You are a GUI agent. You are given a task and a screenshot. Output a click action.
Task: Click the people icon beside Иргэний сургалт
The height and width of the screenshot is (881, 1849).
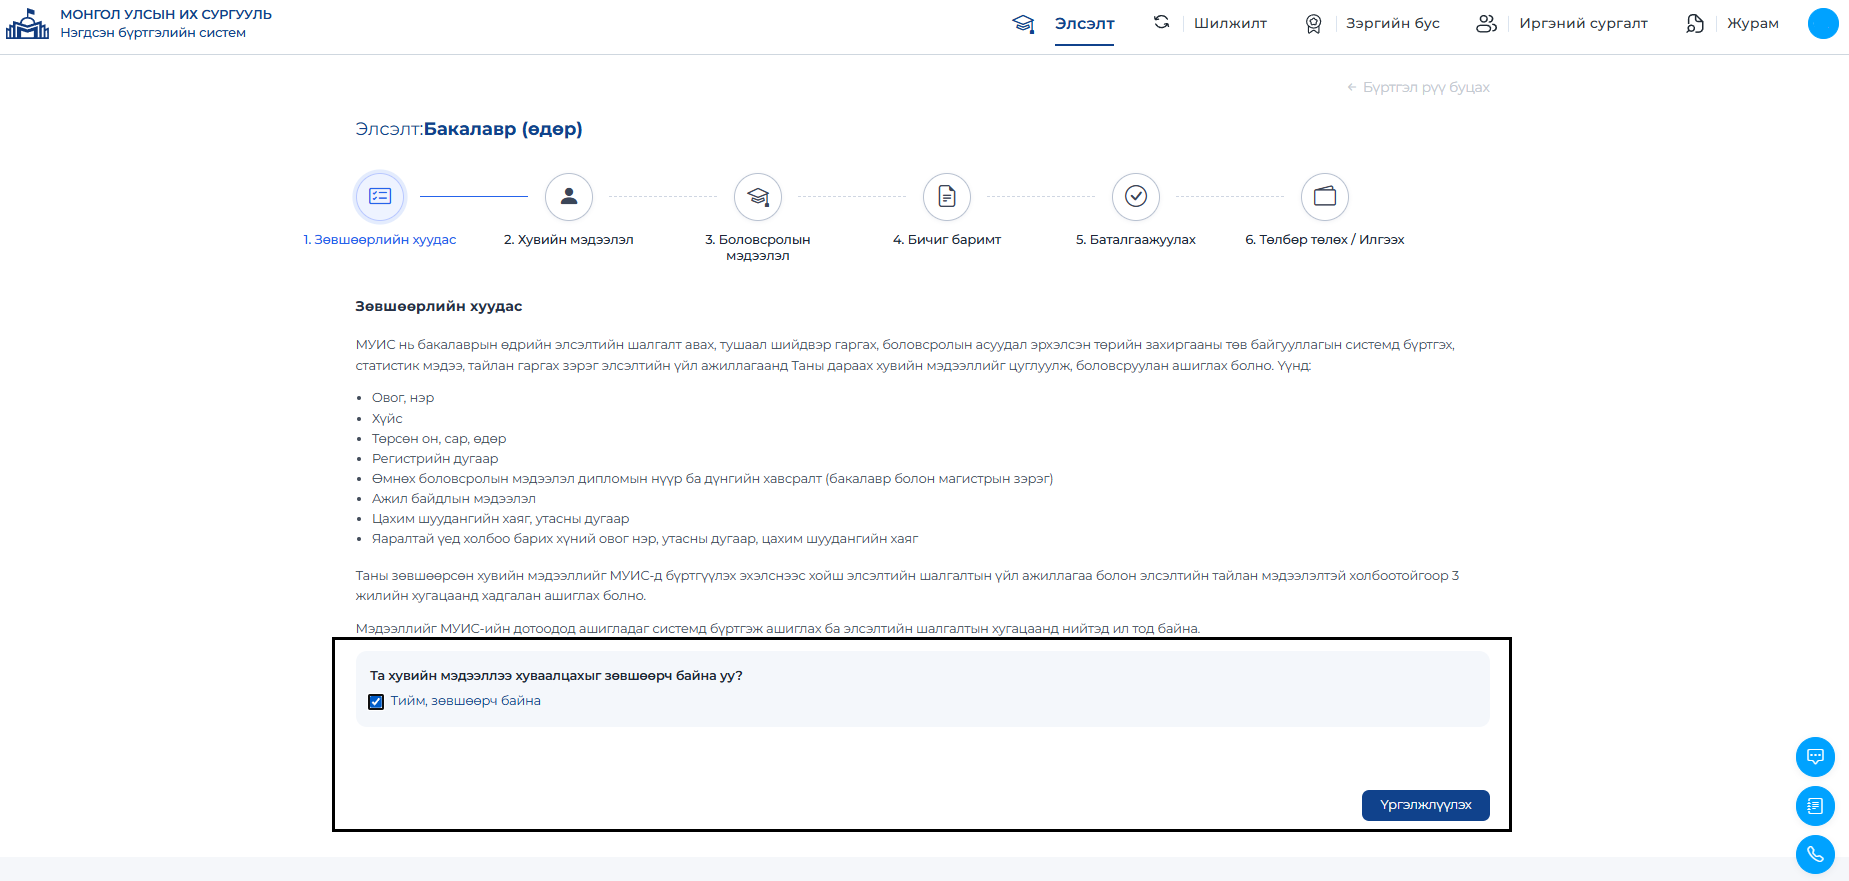[x=1486, y=23]
